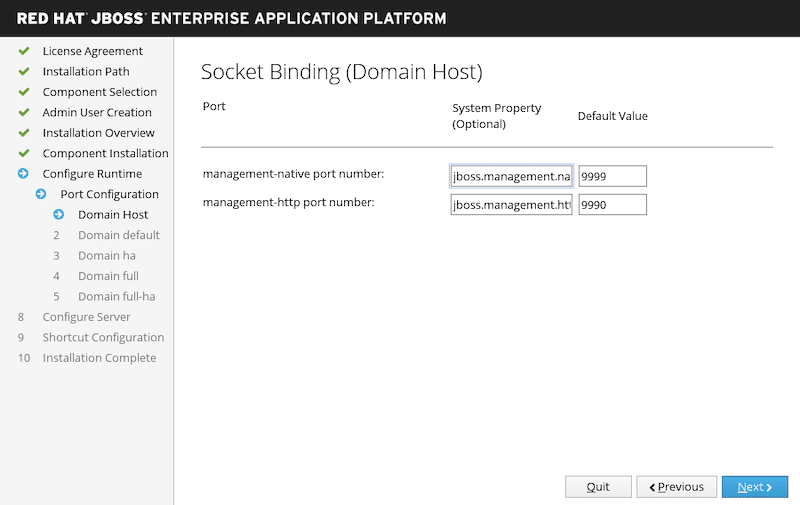800x505 pixels.
Task: Select the Configure Runtime step
Action: point(92,173)
